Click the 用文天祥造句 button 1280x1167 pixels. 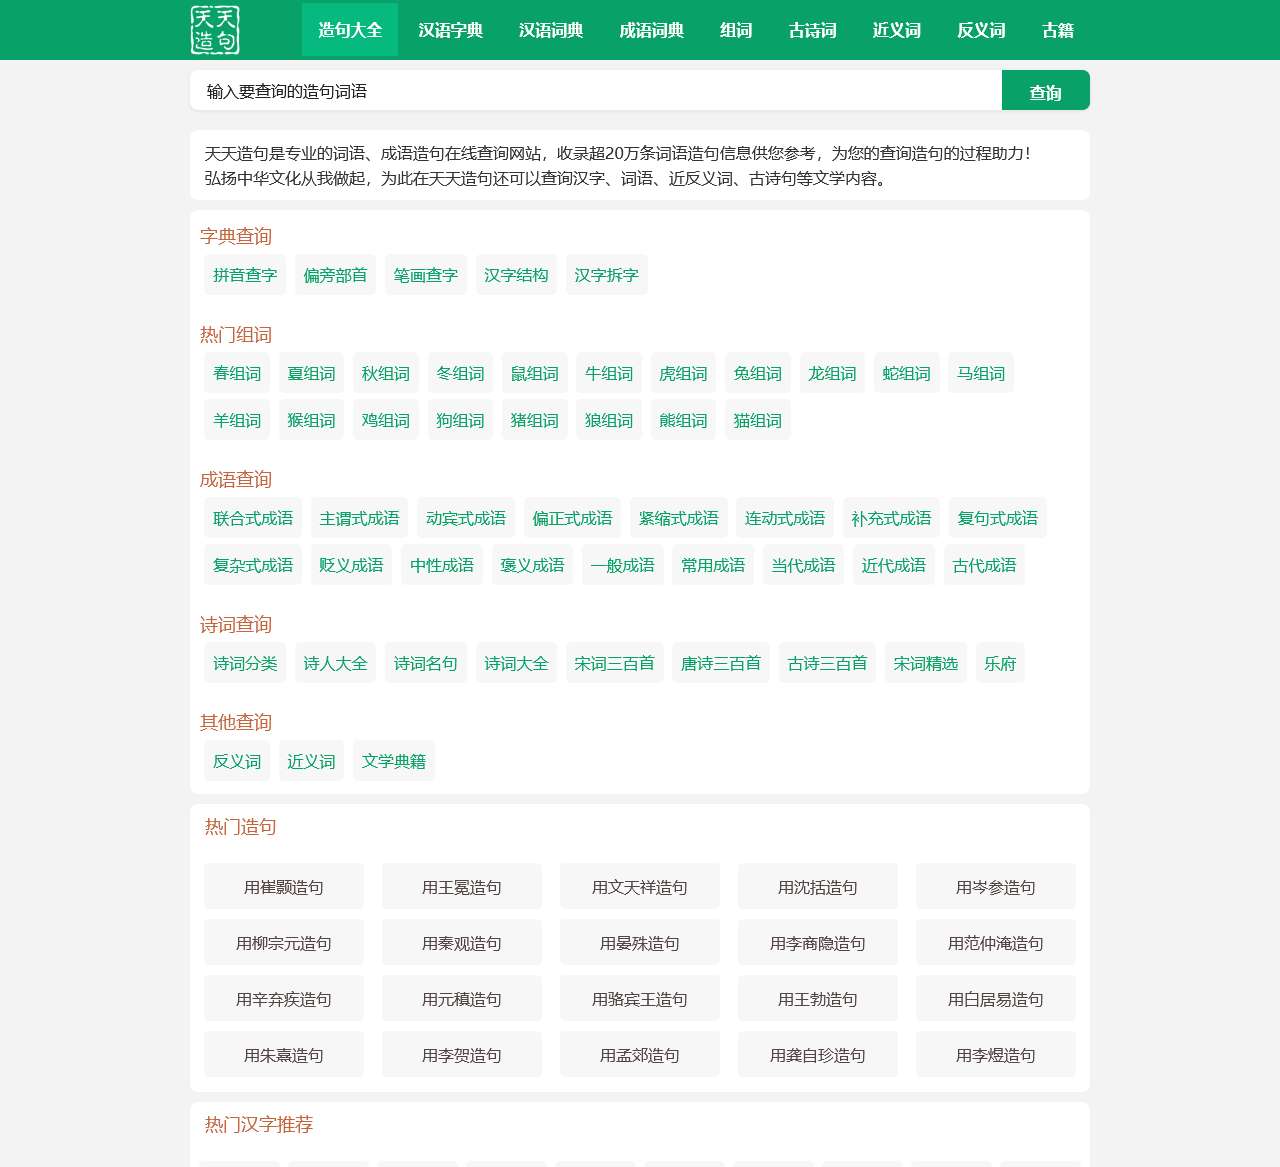coord(640,887)
